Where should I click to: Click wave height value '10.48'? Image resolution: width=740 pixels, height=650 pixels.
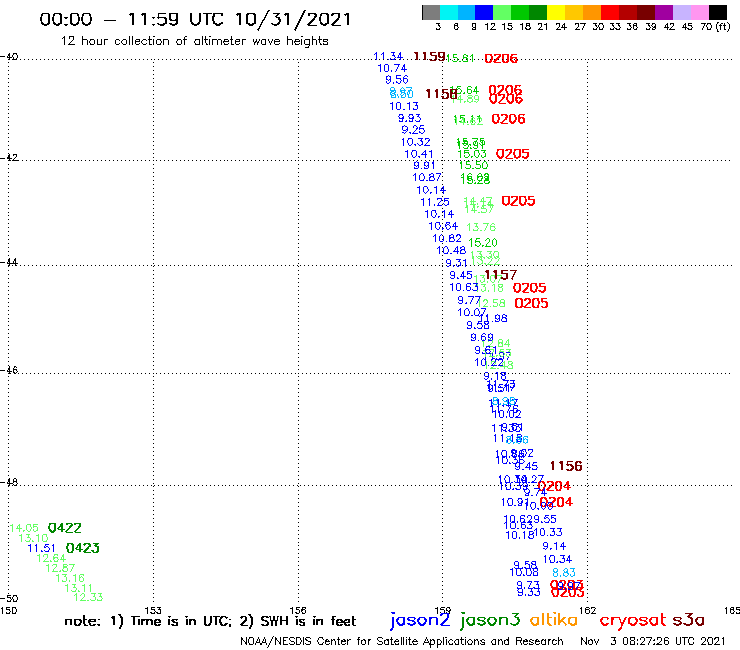[451, 250]
